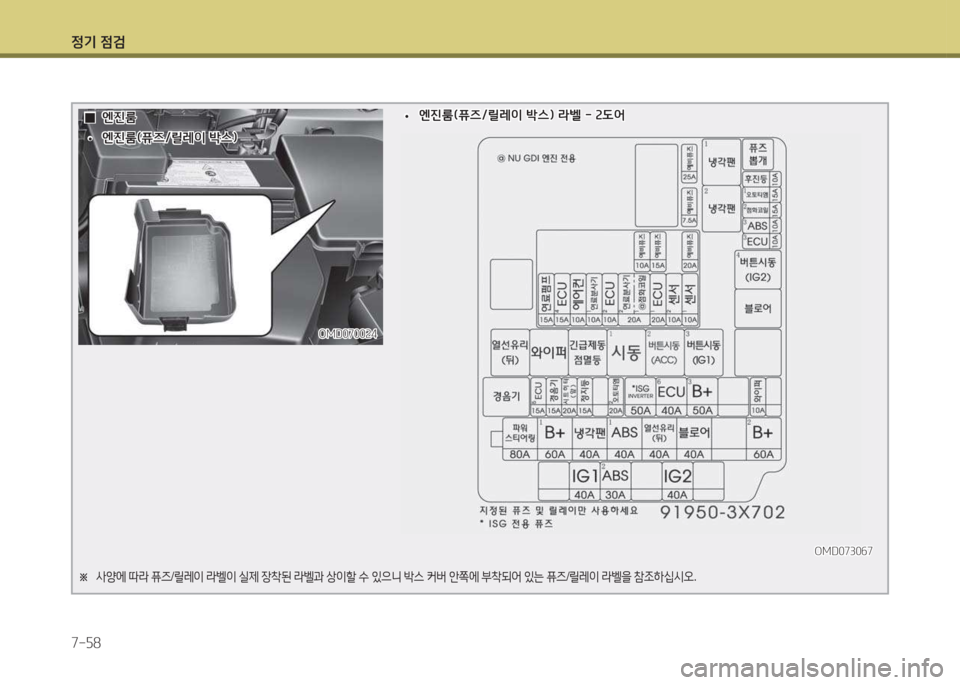960x685 pixels.
Task: Click the image code OMD073067
Action: tap(843, 550)
